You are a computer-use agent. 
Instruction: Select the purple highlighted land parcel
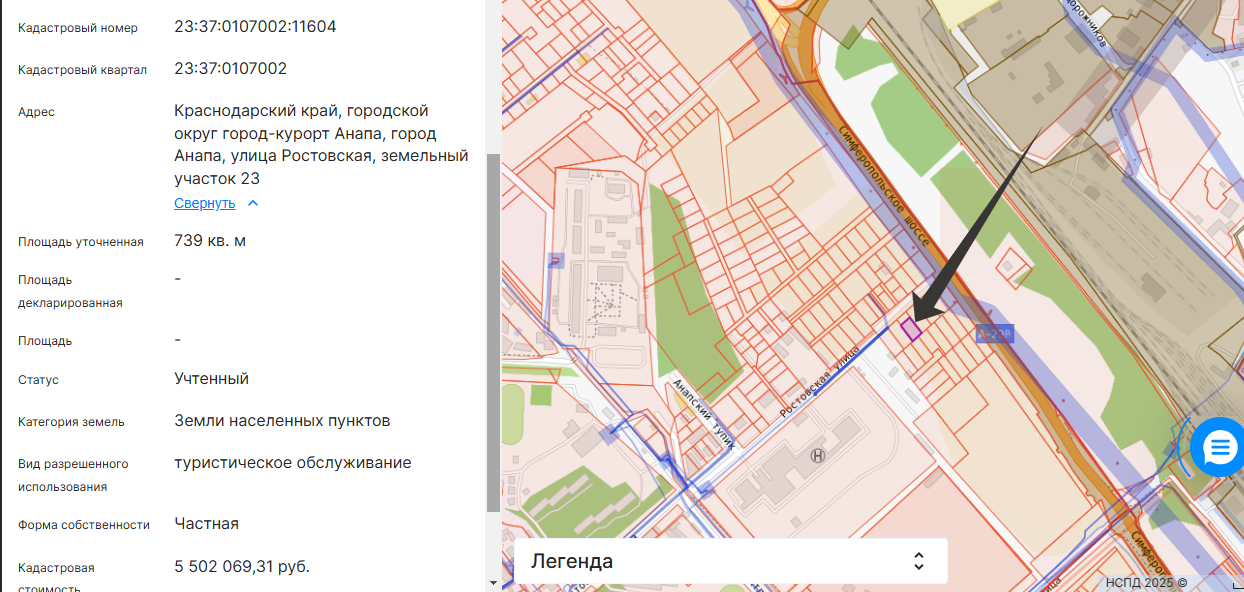point(911,329)
